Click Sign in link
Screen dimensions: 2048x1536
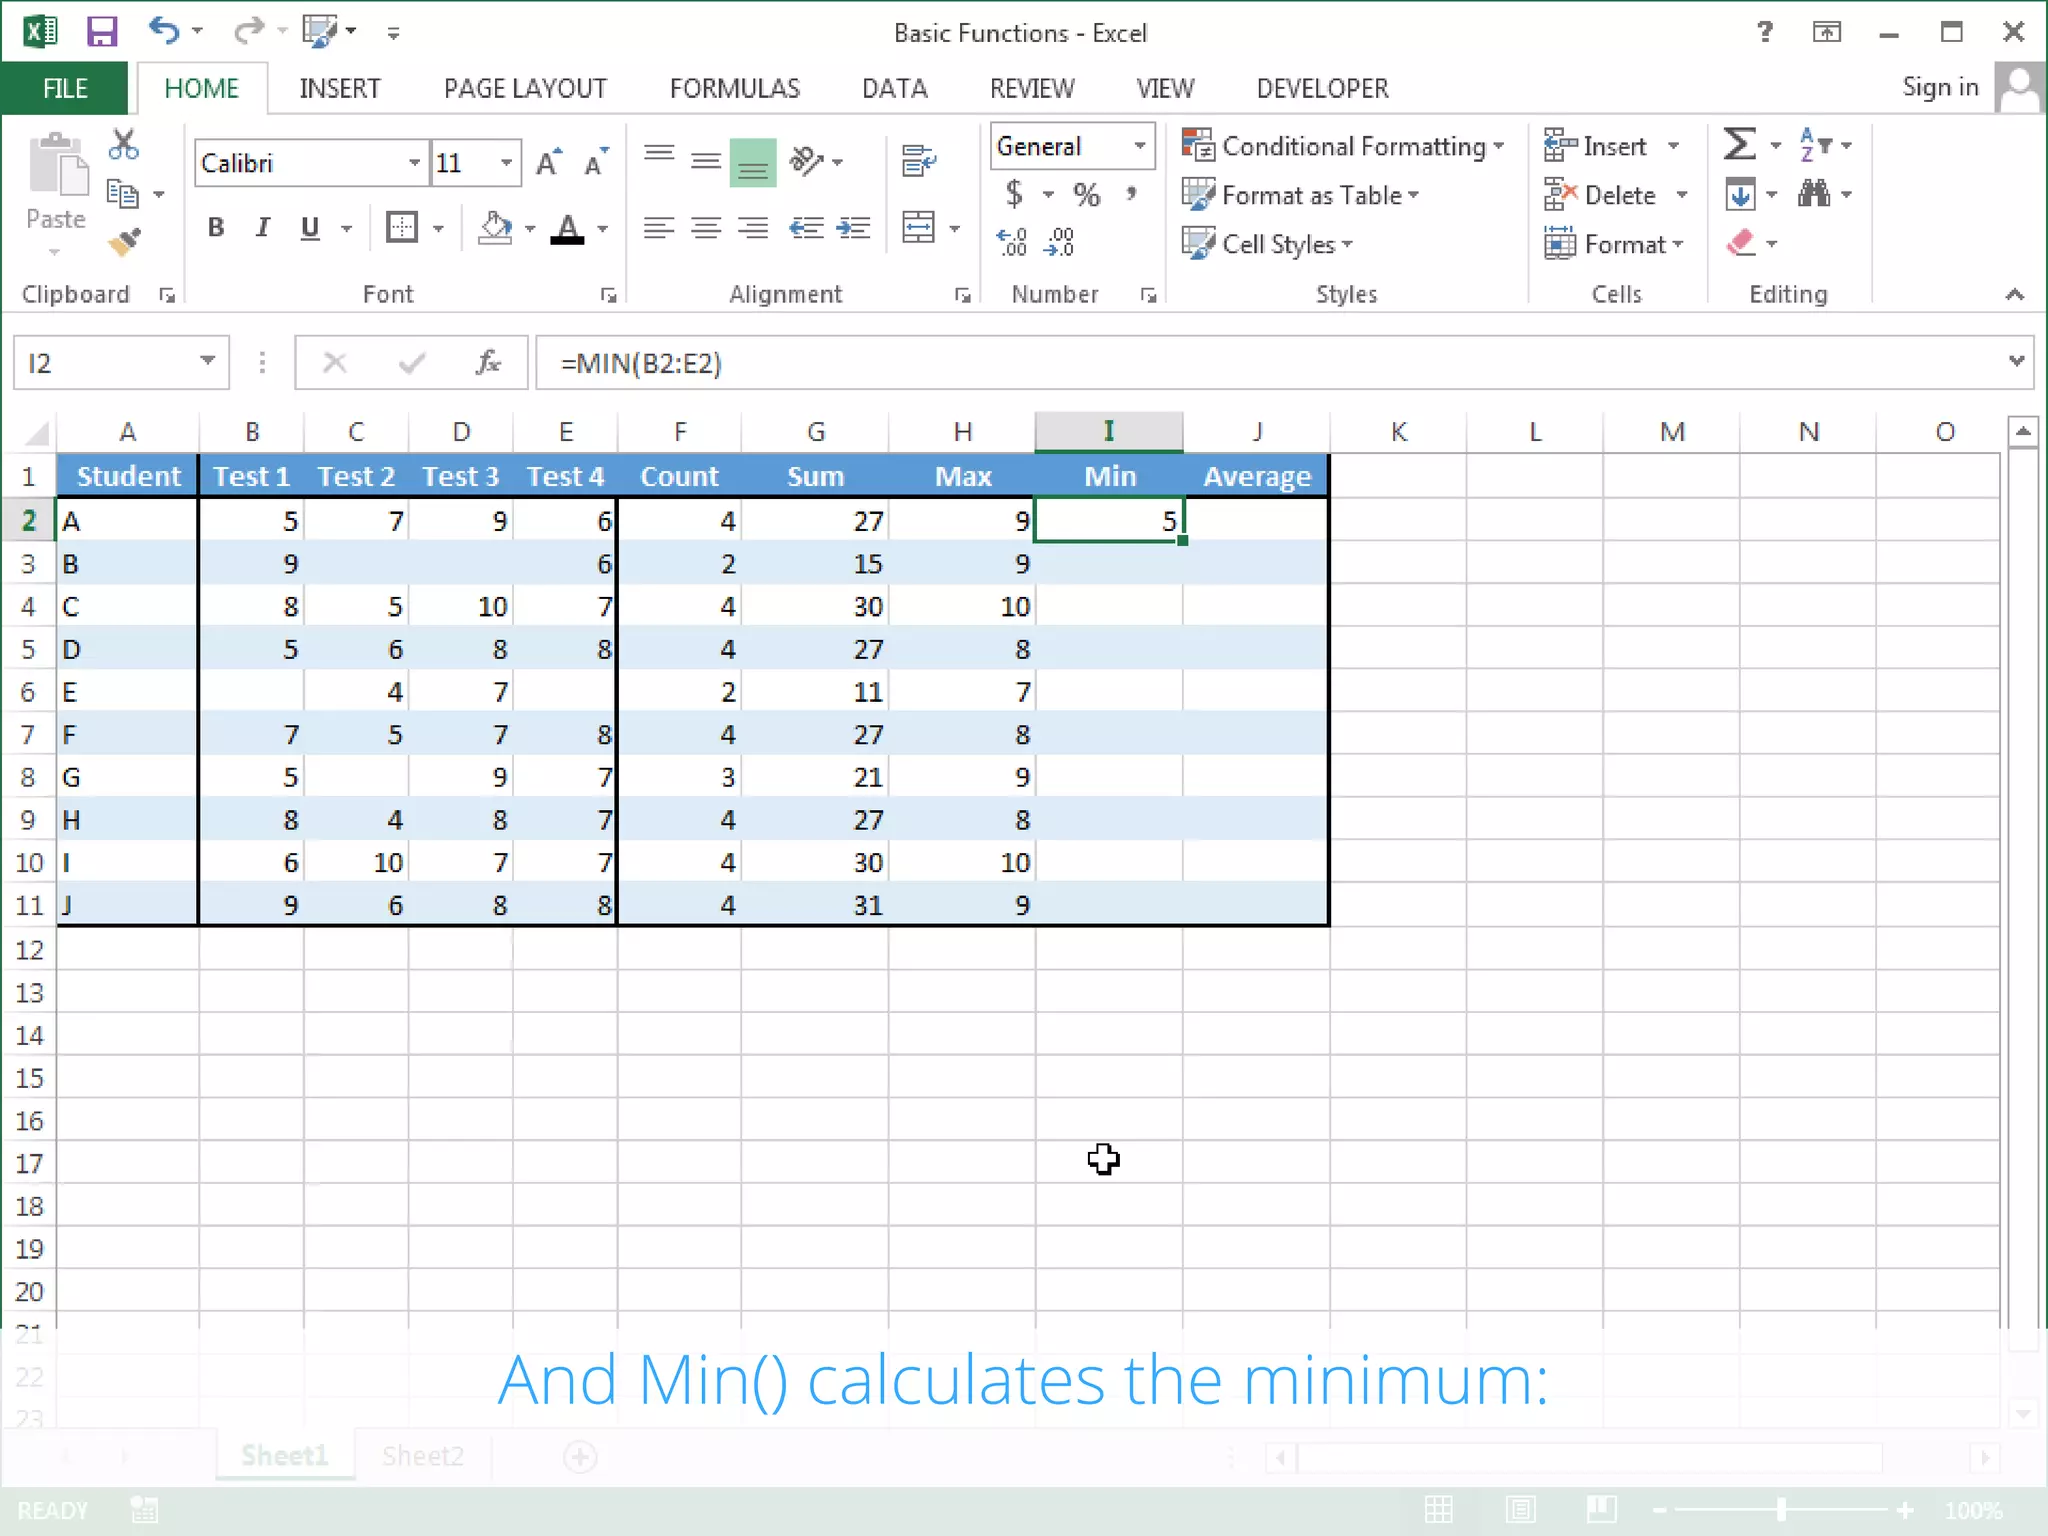point(1940,87)
